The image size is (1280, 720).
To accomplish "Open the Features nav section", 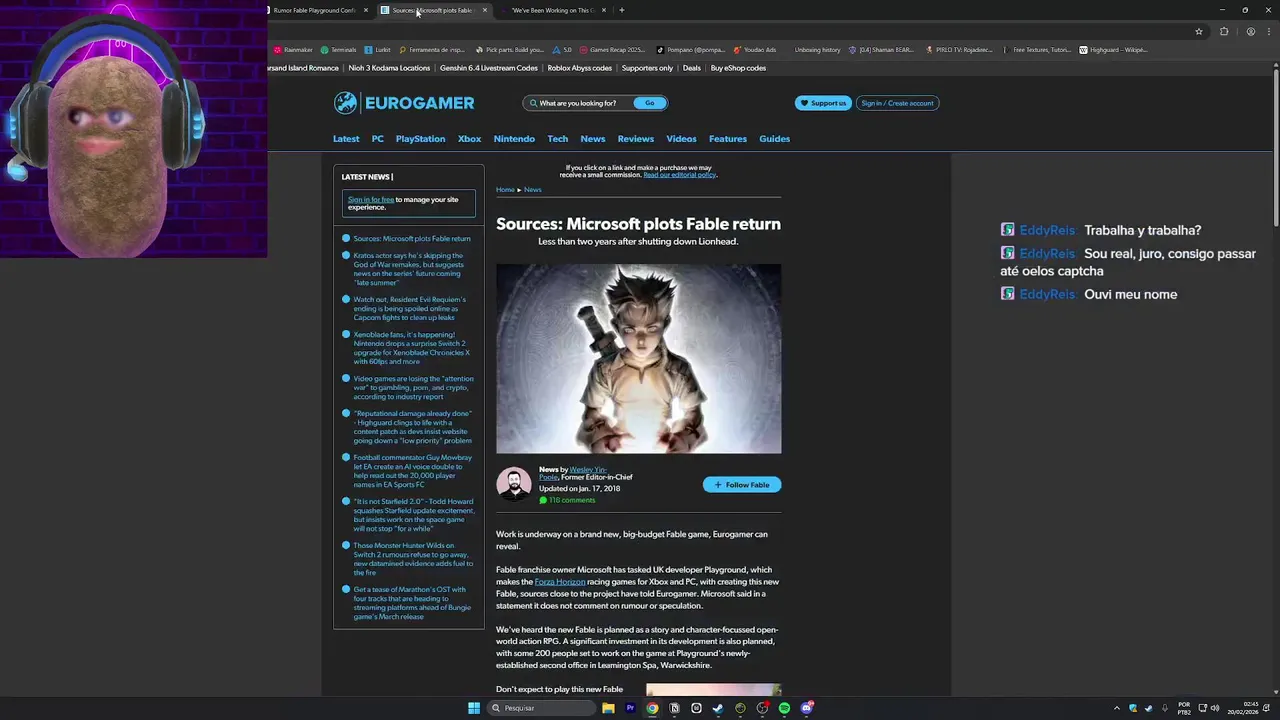I will tap(728, 139).
